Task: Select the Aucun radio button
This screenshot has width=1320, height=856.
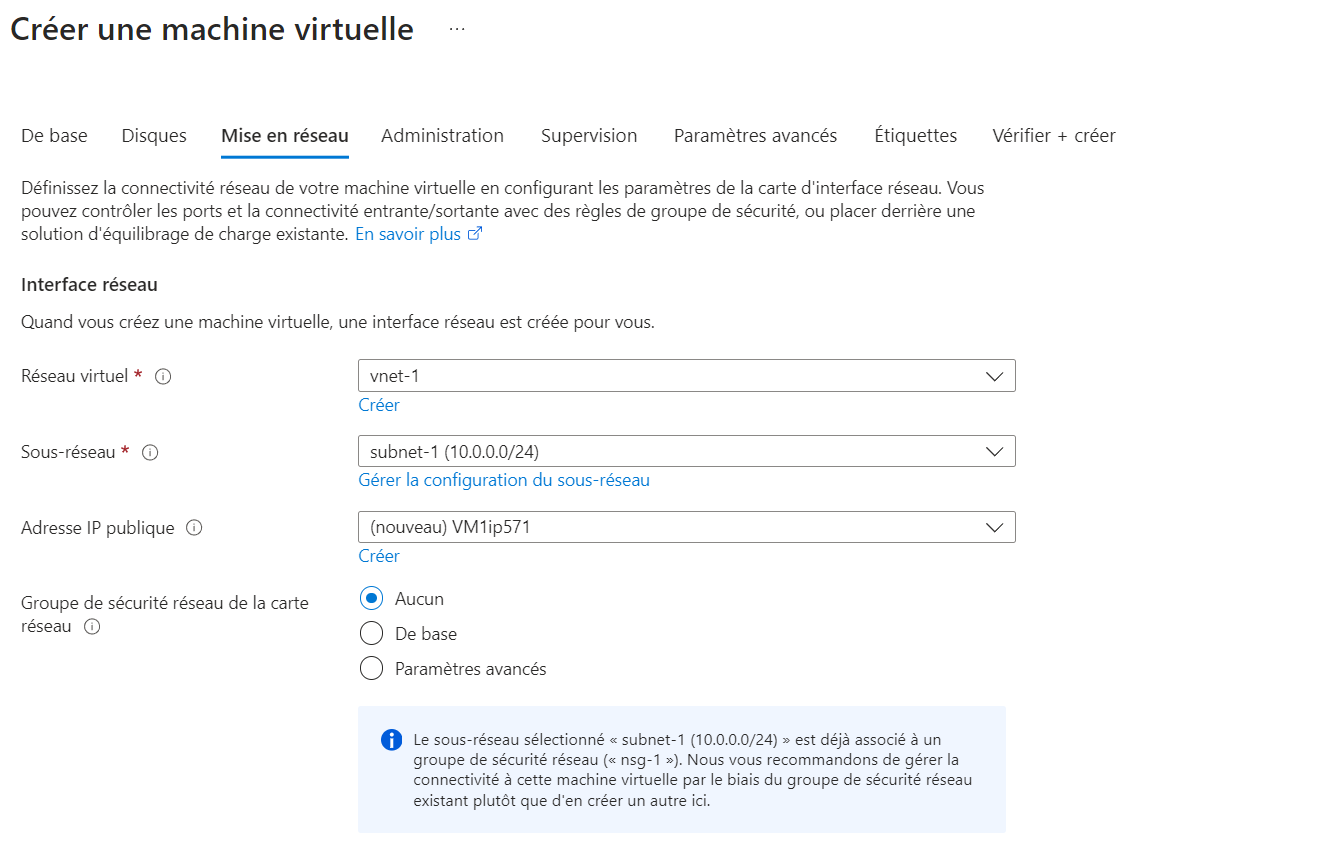Action: click(x=371, y=599)
